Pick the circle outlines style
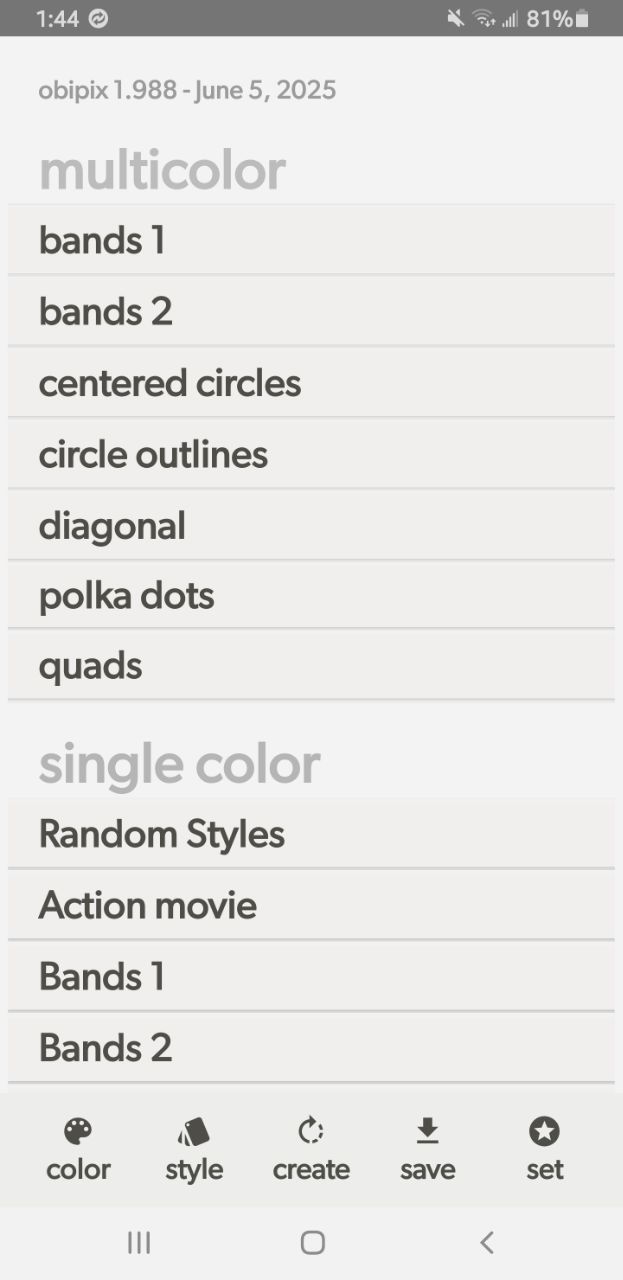The height and width of the screenshot is (1280, 623). pyautogui.click(x=311, y=454)
